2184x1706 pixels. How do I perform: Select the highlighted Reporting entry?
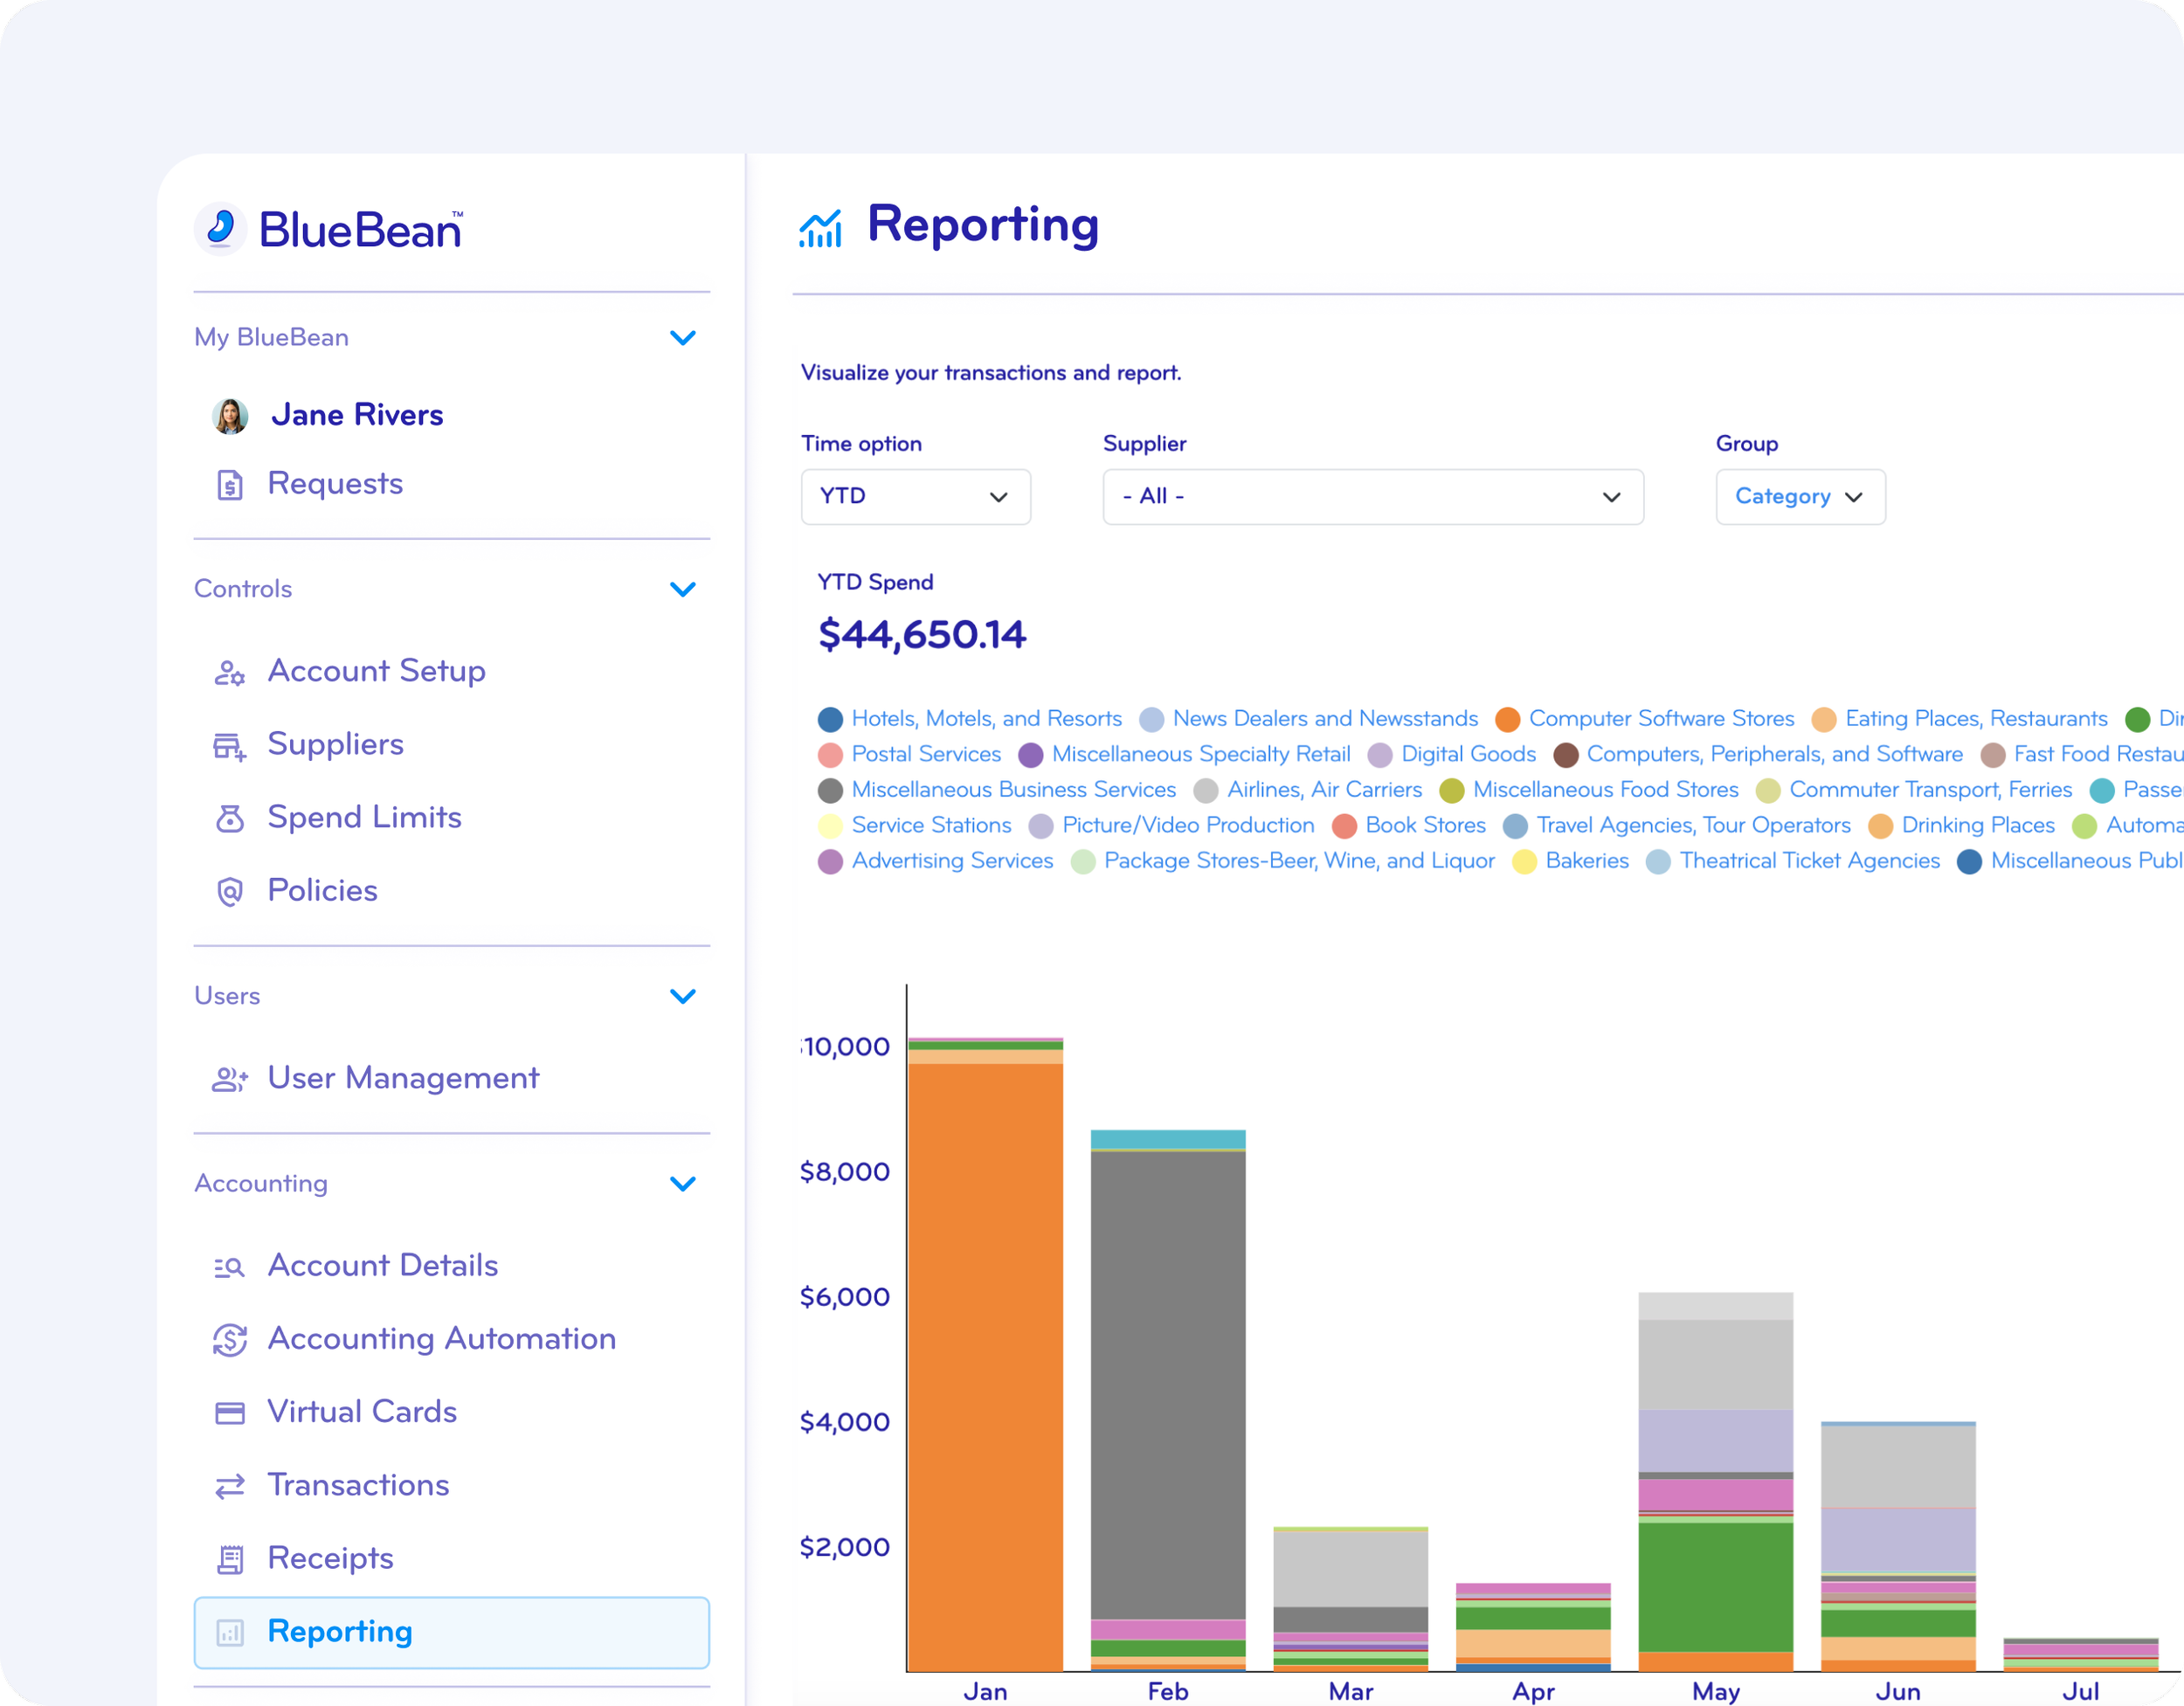click(339, 1632)
